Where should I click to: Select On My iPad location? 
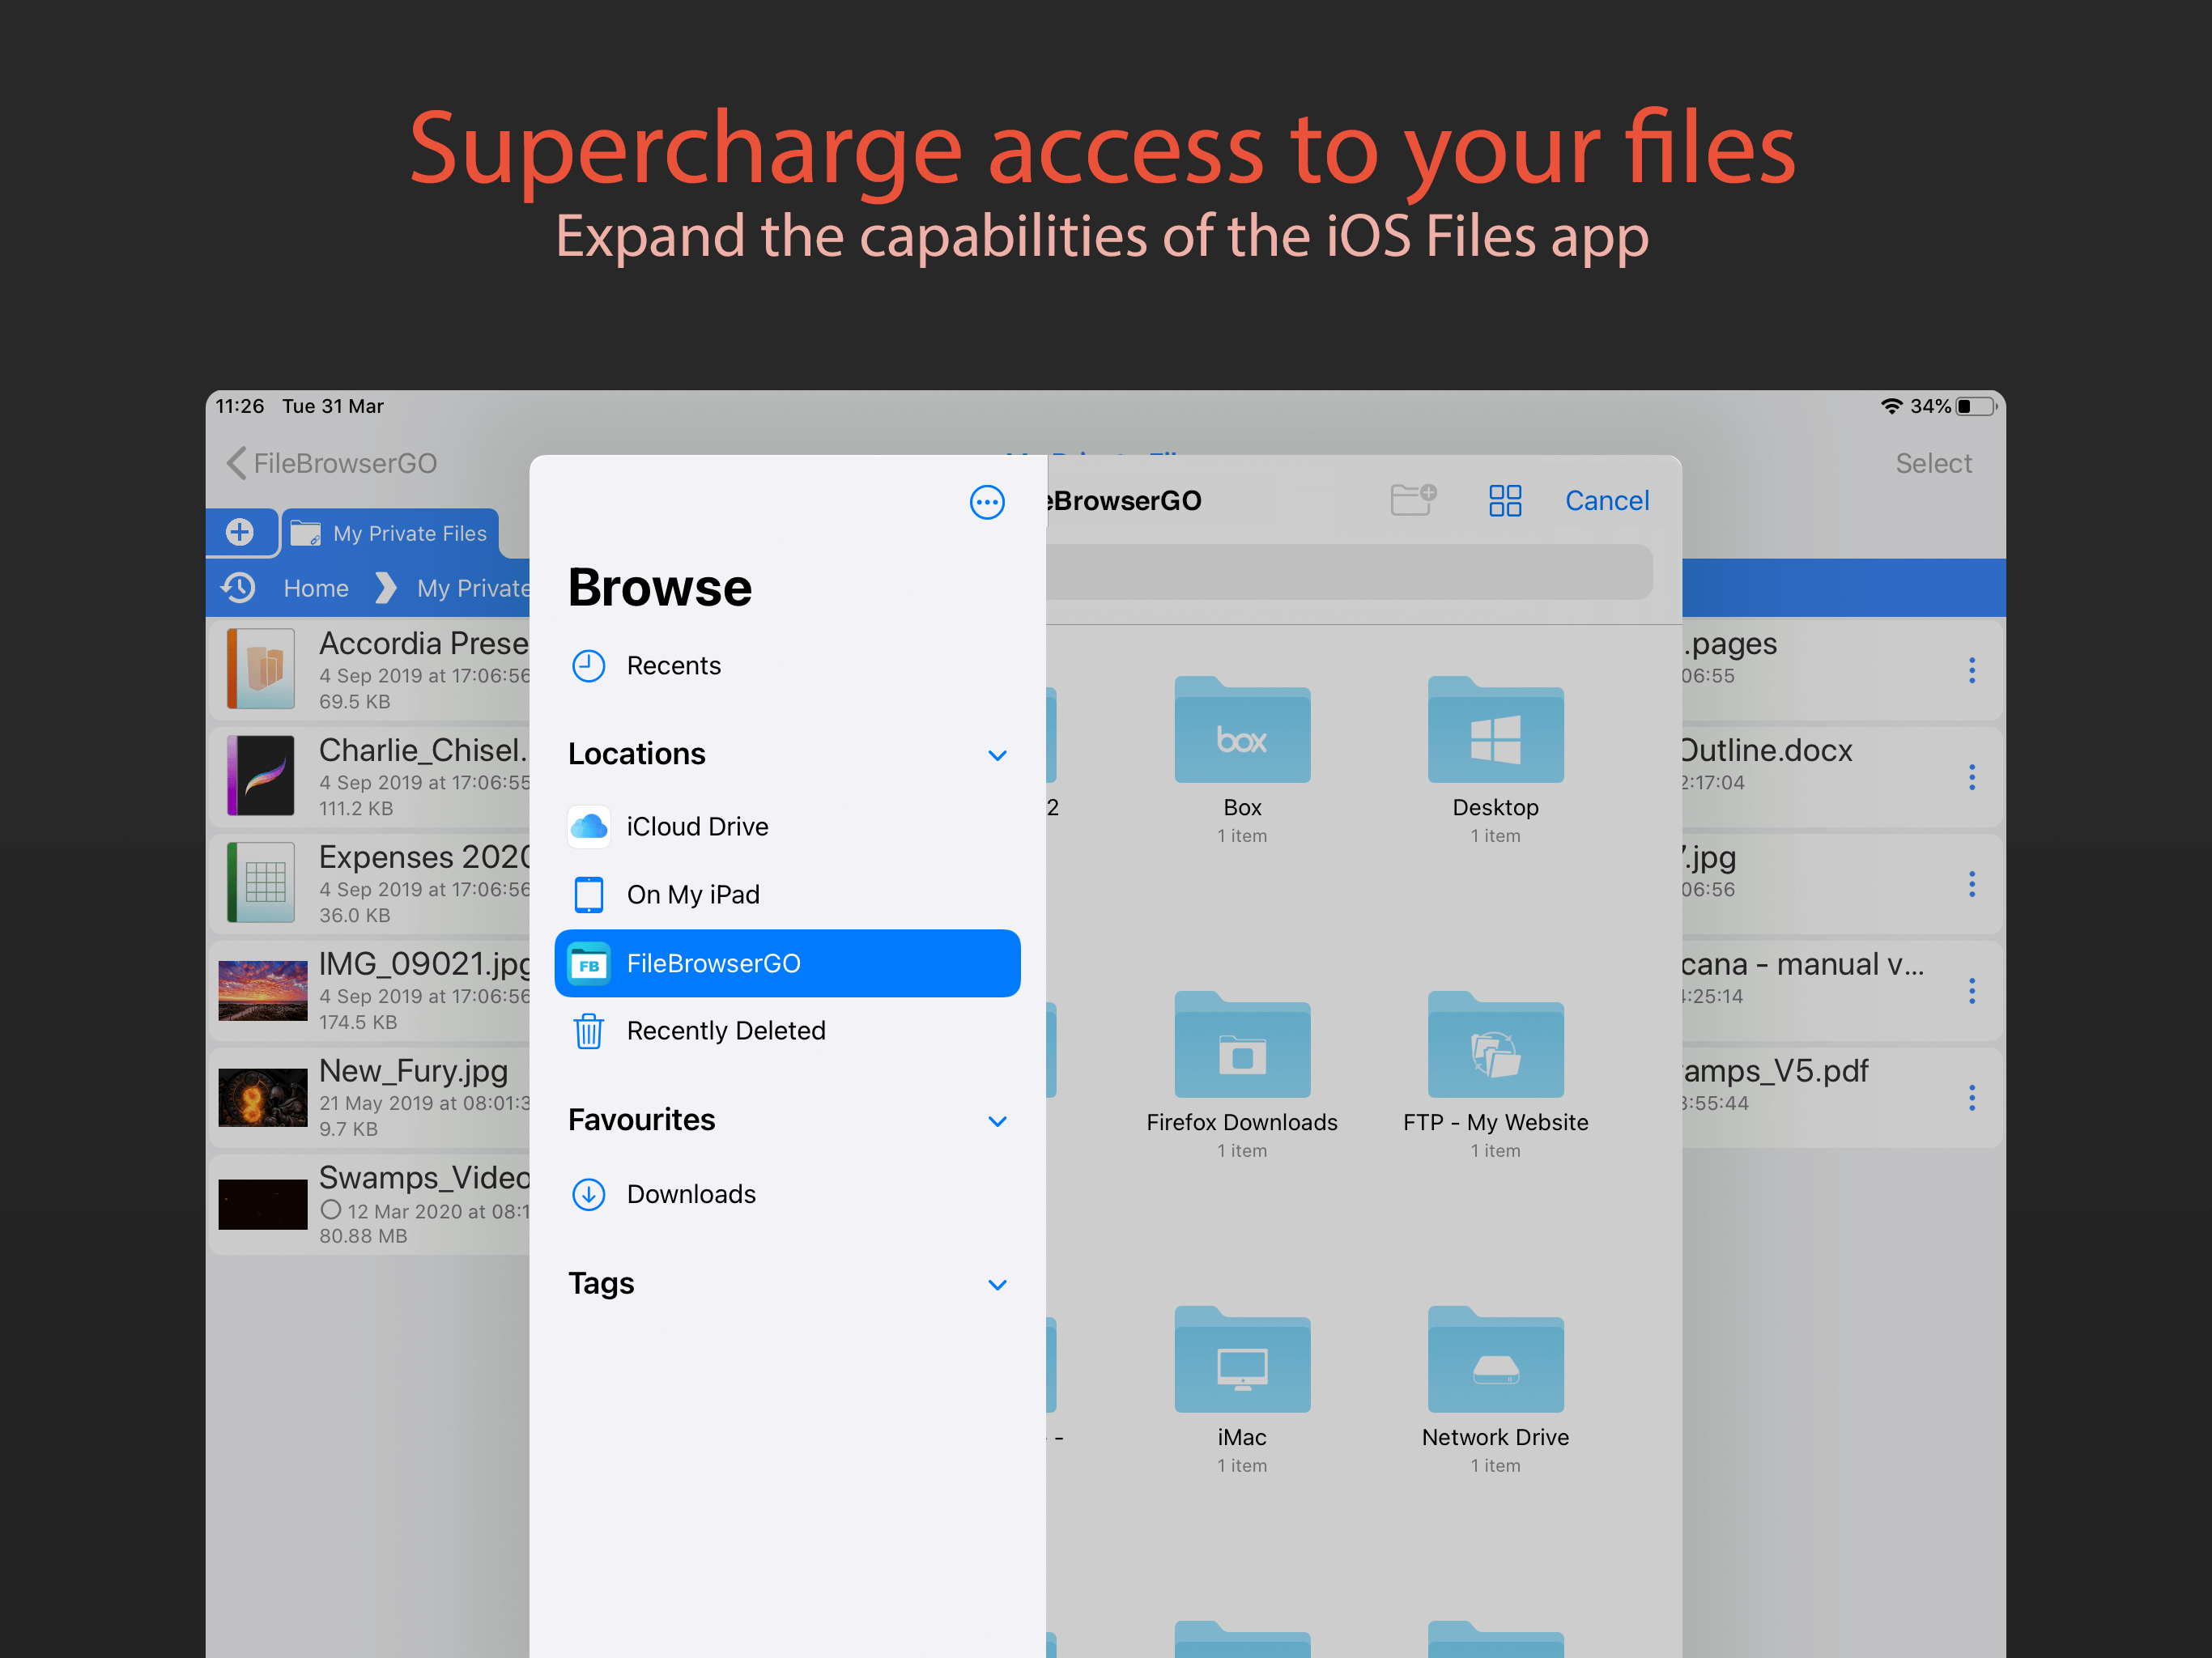[692, 895]
